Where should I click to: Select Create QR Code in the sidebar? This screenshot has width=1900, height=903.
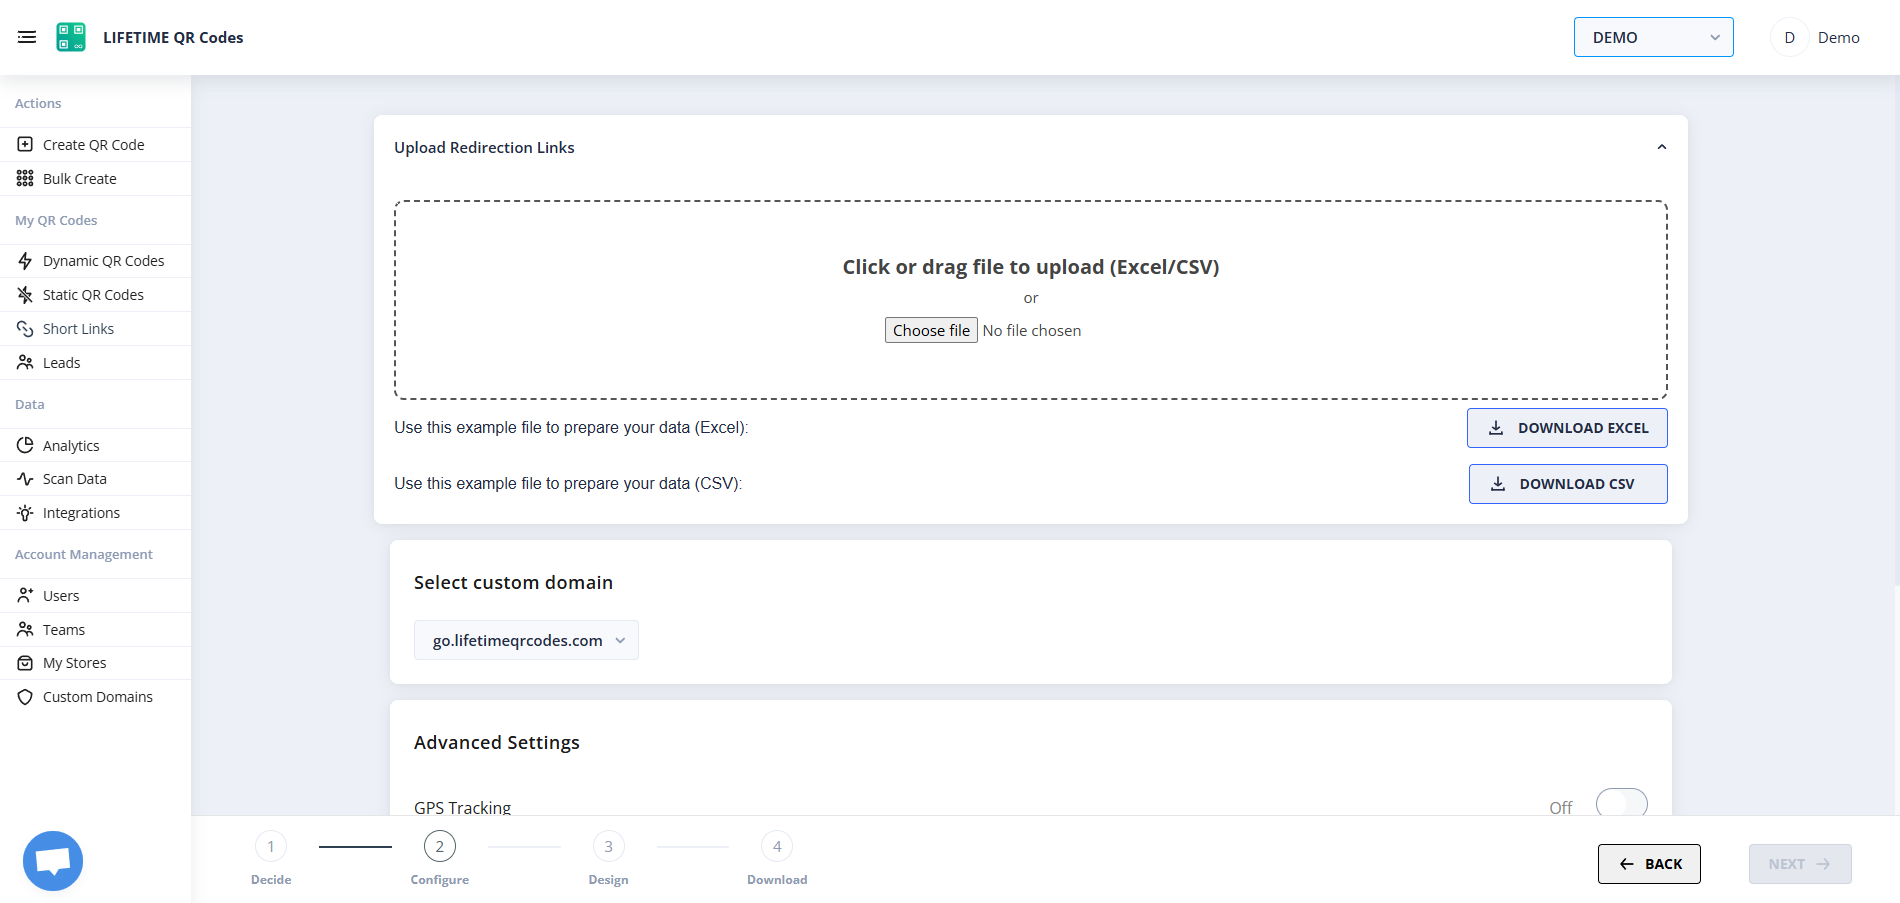coord(92,144)
